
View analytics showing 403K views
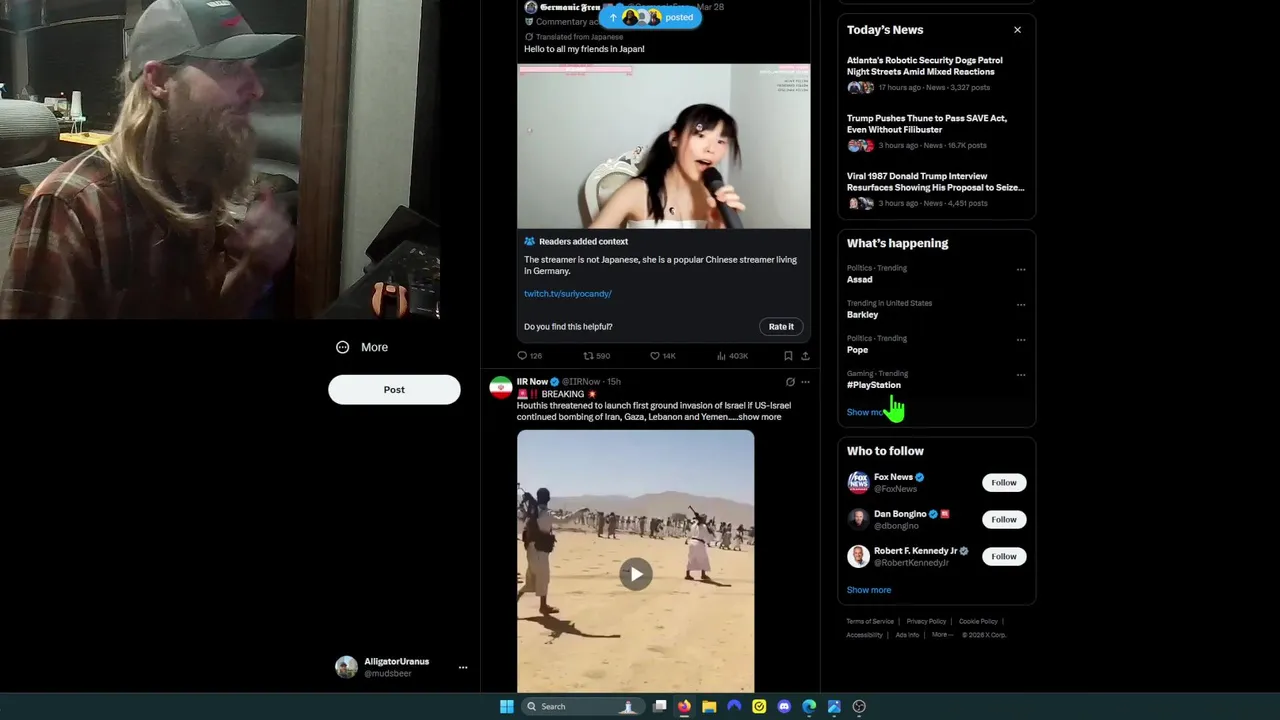click(732, 355)
